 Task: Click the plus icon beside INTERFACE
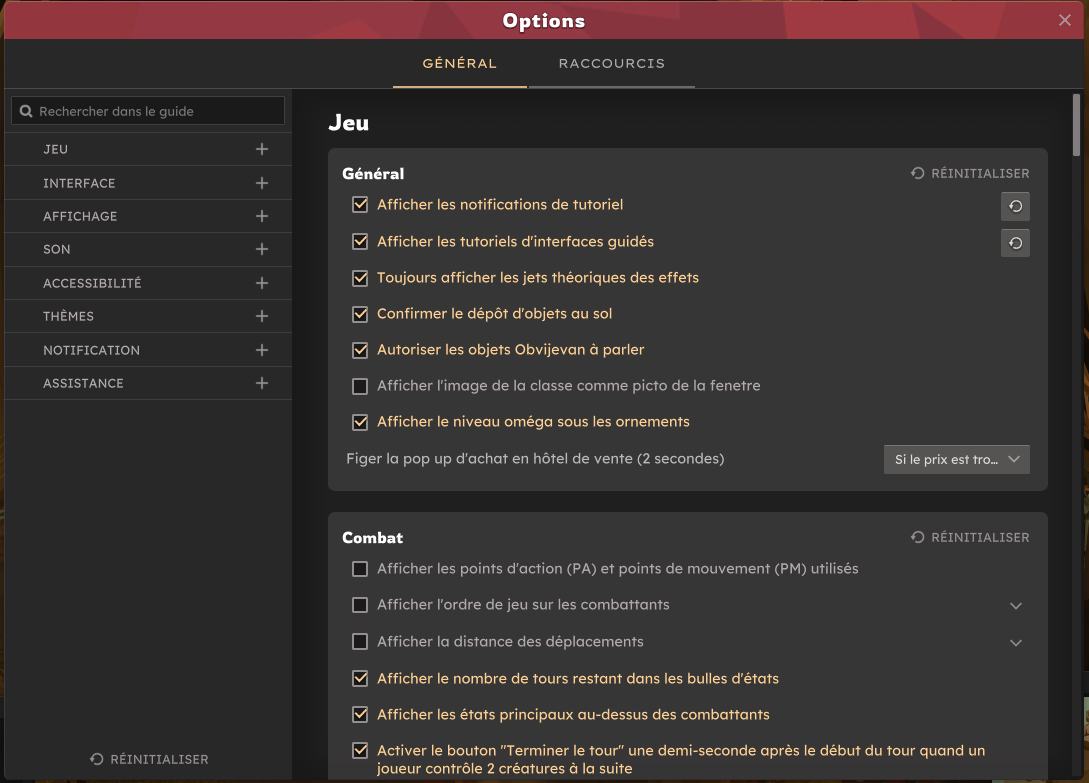[x=262, y=183]
